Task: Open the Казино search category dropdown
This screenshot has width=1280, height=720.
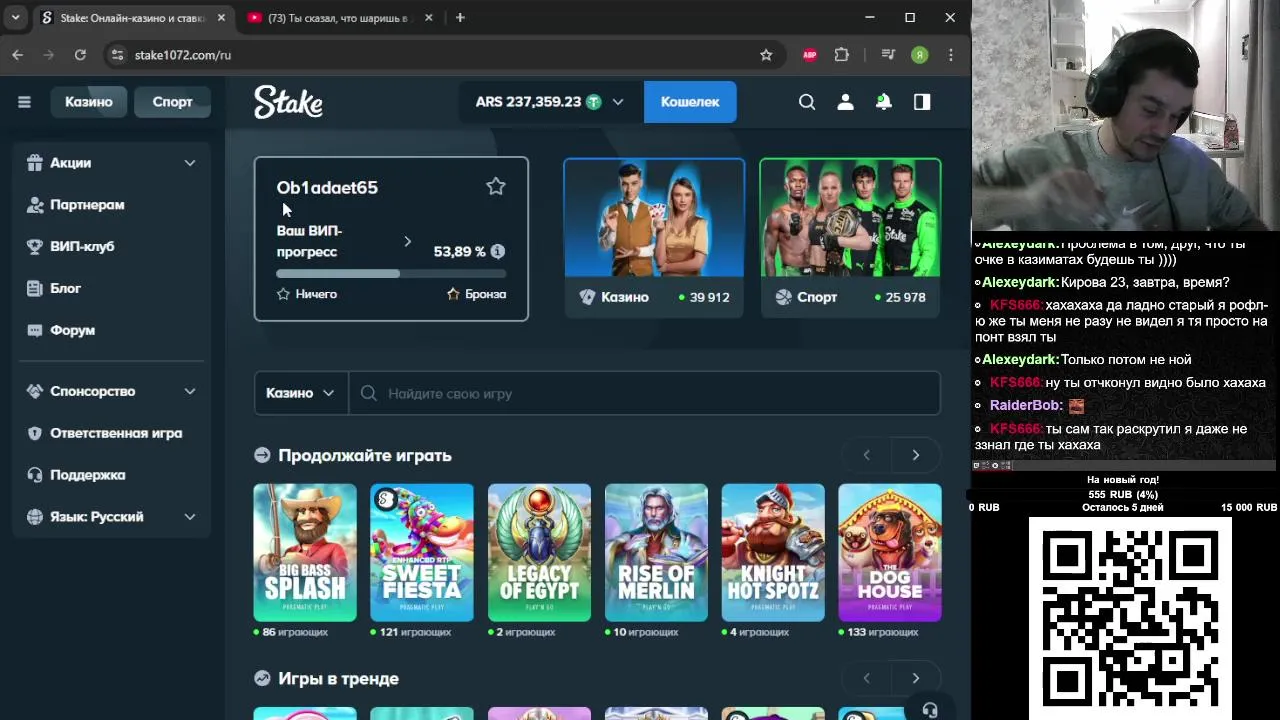Action: point(300,393)
